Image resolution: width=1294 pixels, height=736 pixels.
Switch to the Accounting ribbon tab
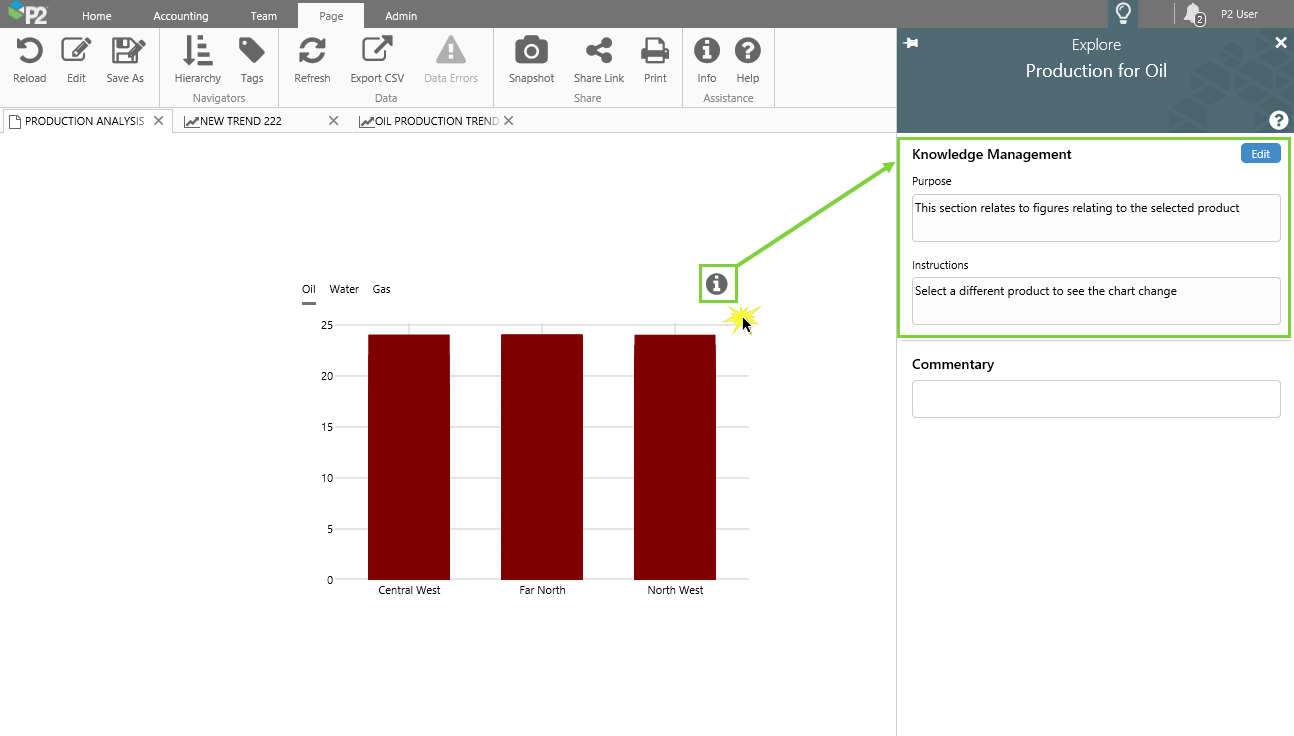tap(181, 16)
